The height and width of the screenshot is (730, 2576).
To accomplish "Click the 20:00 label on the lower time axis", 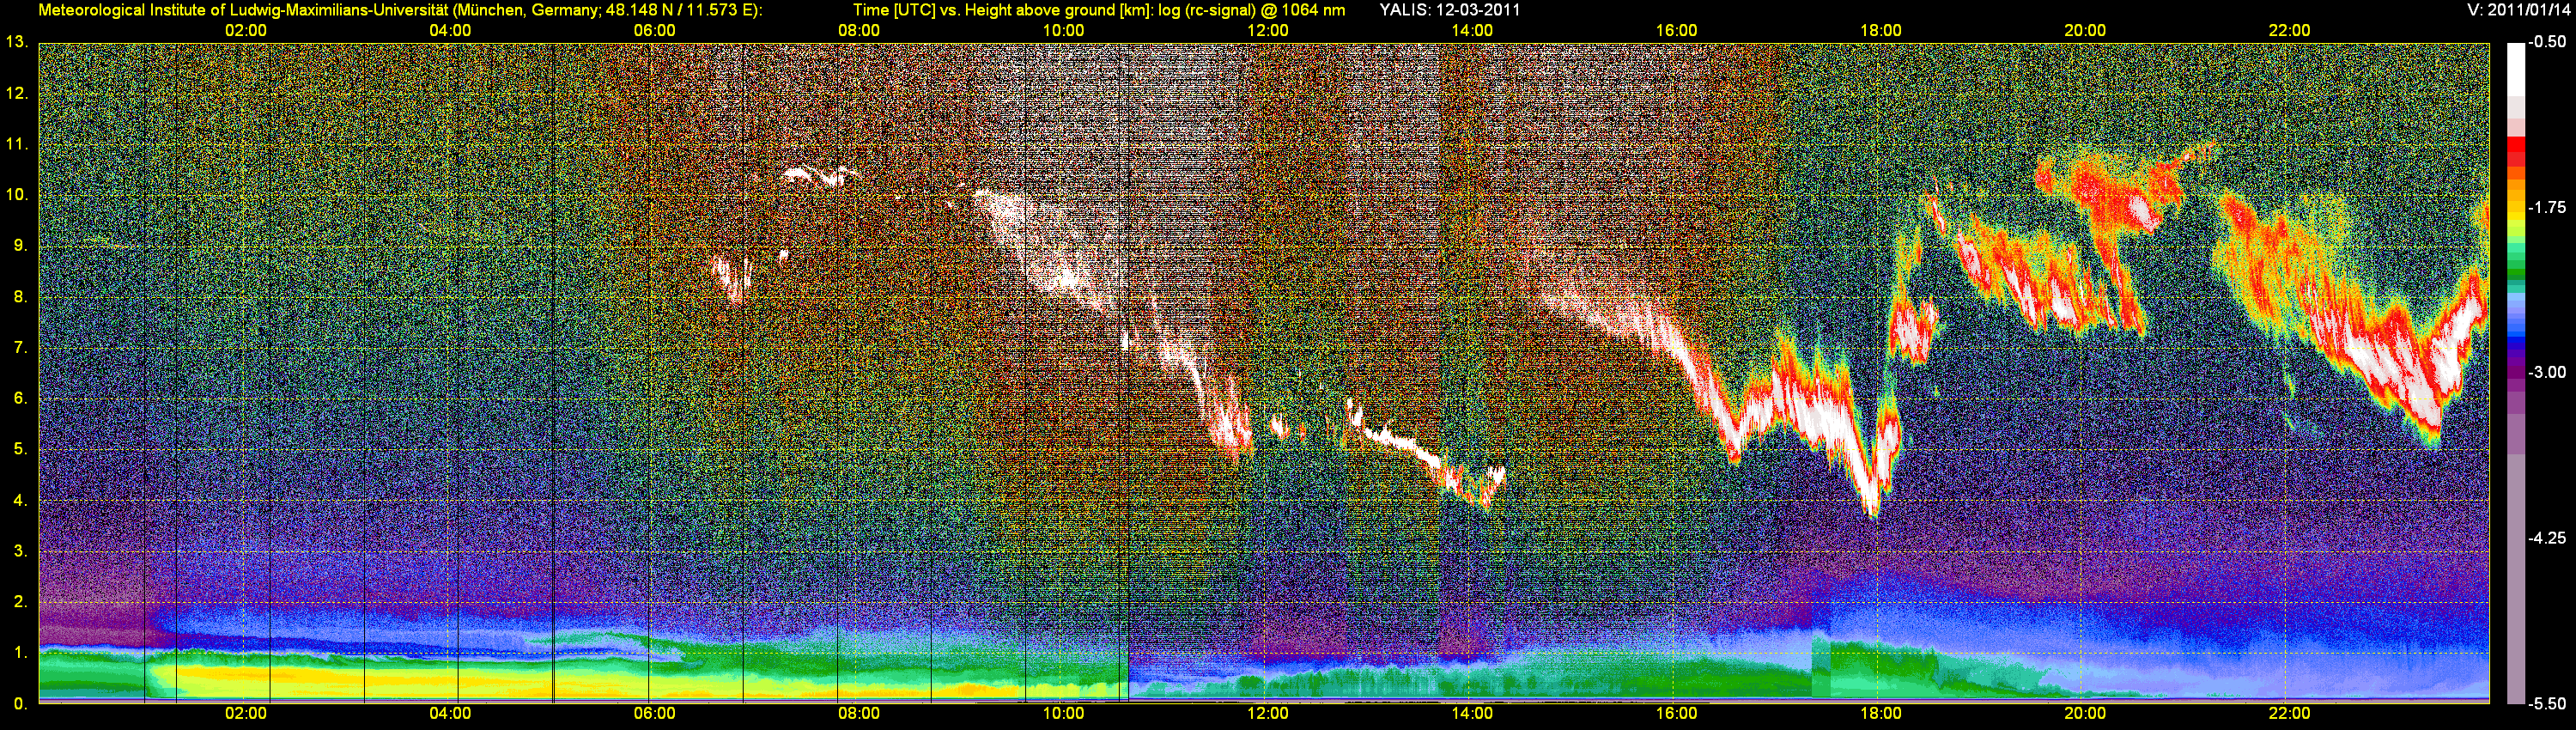I will 2085,713.
